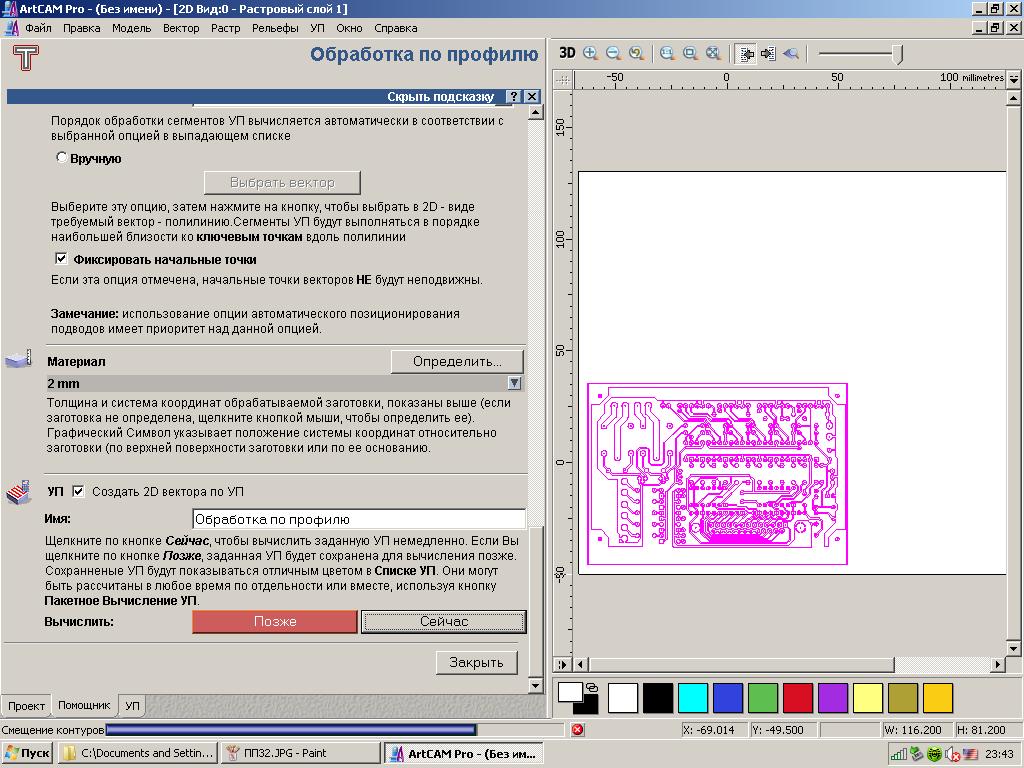1024x768 pixels.
Task: Click the zoom in magnifier icon
Action: pos(591,53)
